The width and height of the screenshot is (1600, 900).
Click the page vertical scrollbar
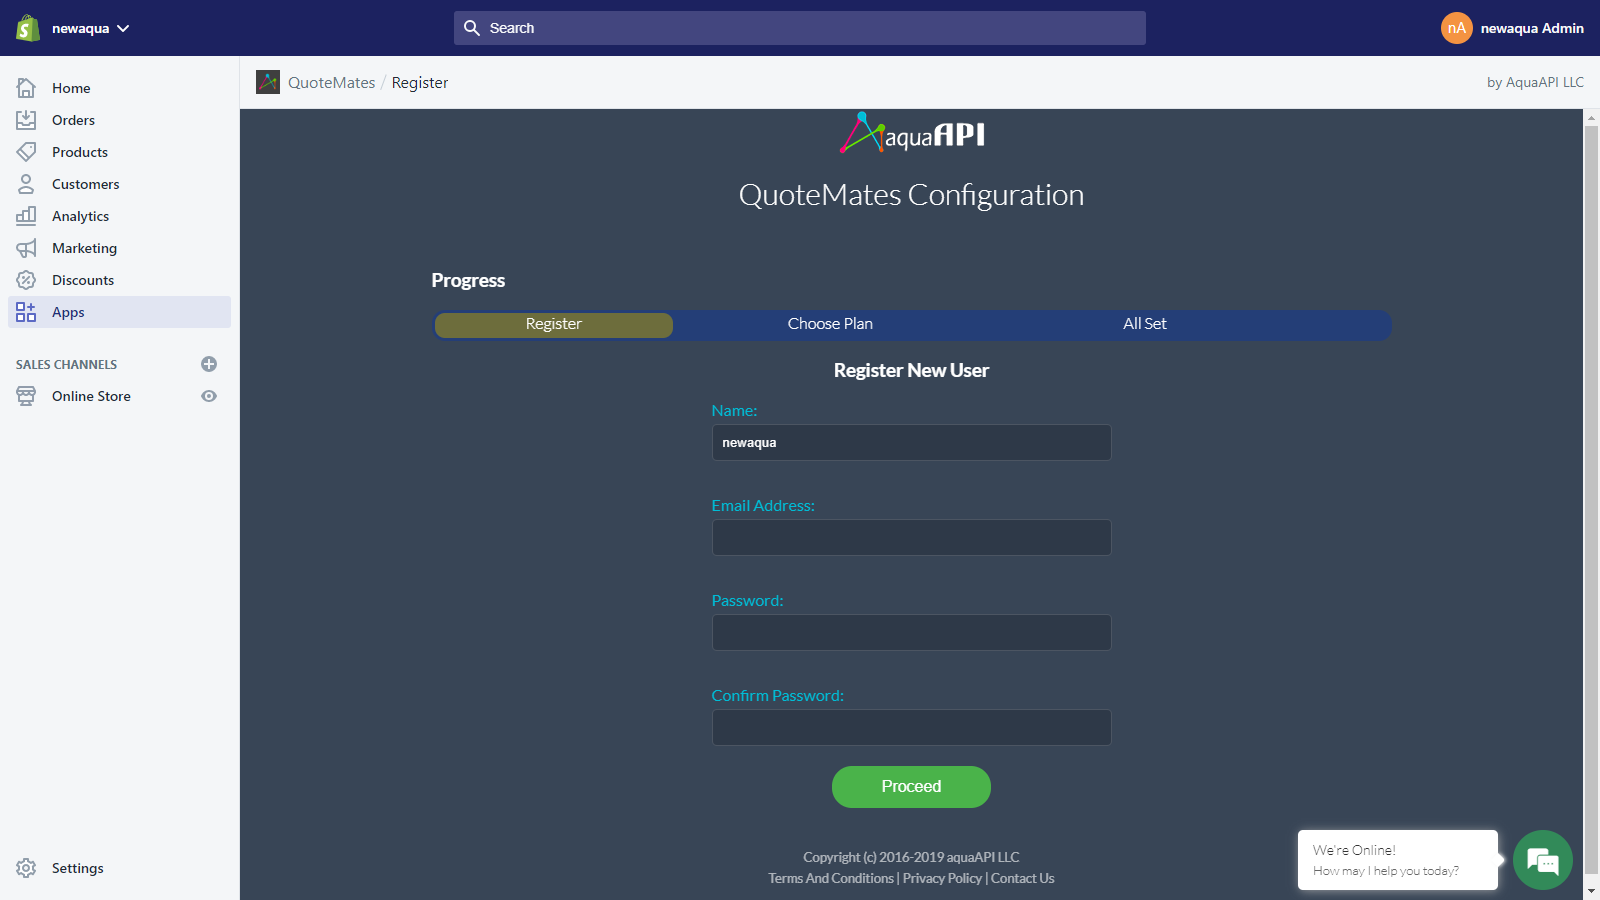click(x=1591, y=500)
